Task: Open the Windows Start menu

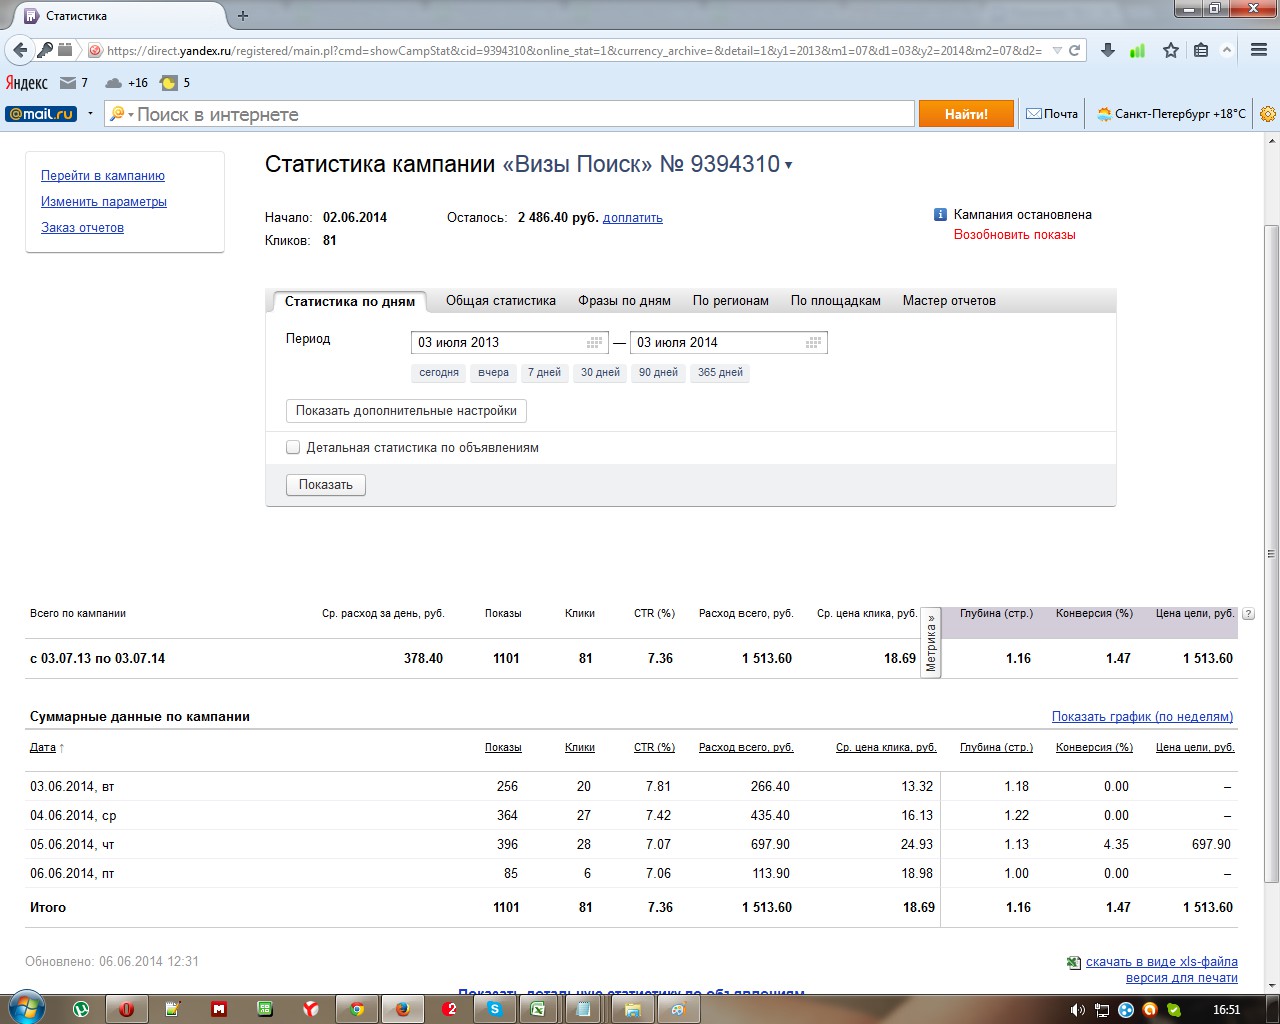Action: pos(25,1008)
